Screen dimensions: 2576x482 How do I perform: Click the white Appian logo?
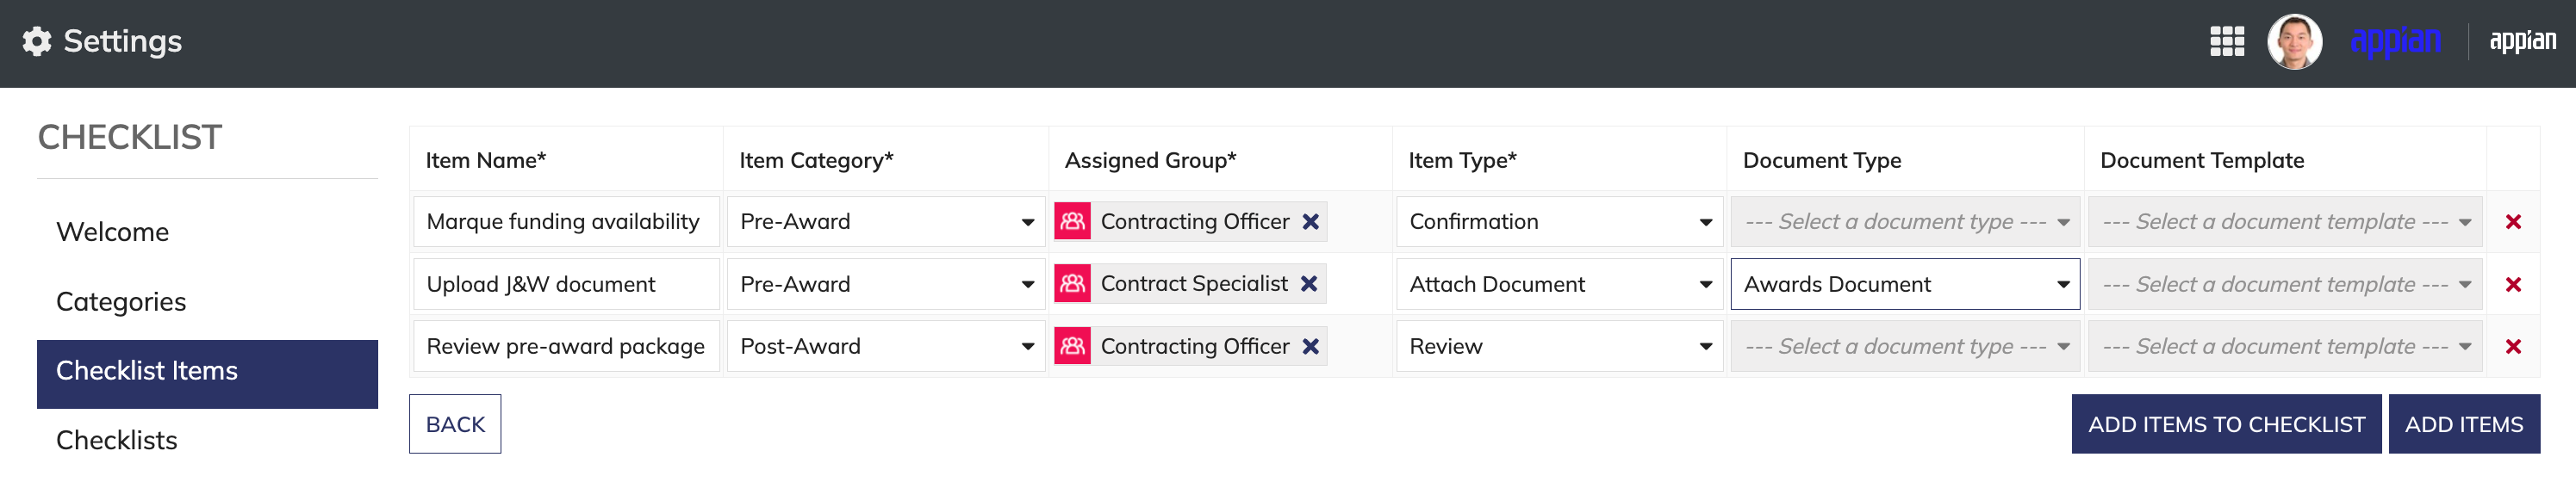pyautogui.click(x=2522, y=41)
